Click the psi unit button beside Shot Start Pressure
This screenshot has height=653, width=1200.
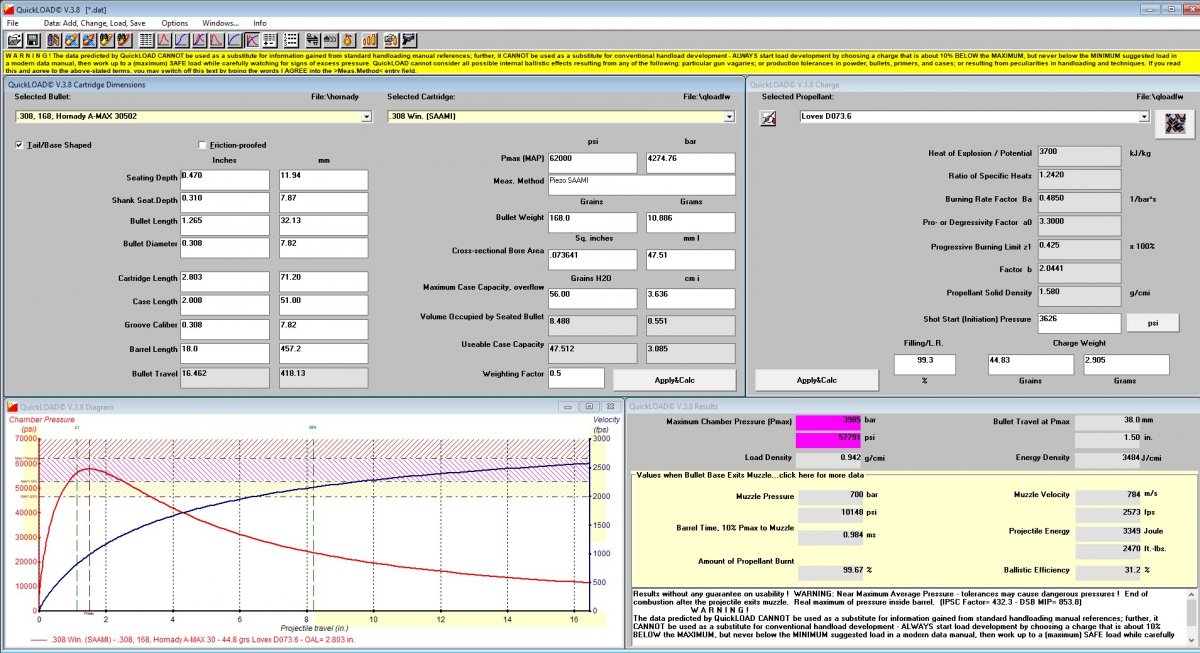tap(1151, 322)
